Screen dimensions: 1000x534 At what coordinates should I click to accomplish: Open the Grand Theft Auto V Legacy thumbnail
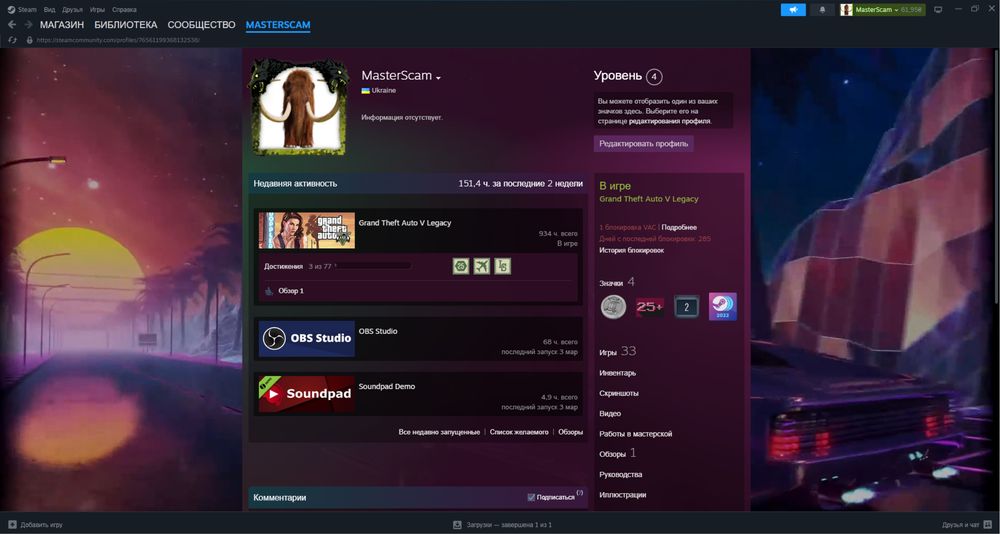click(307, 230)
